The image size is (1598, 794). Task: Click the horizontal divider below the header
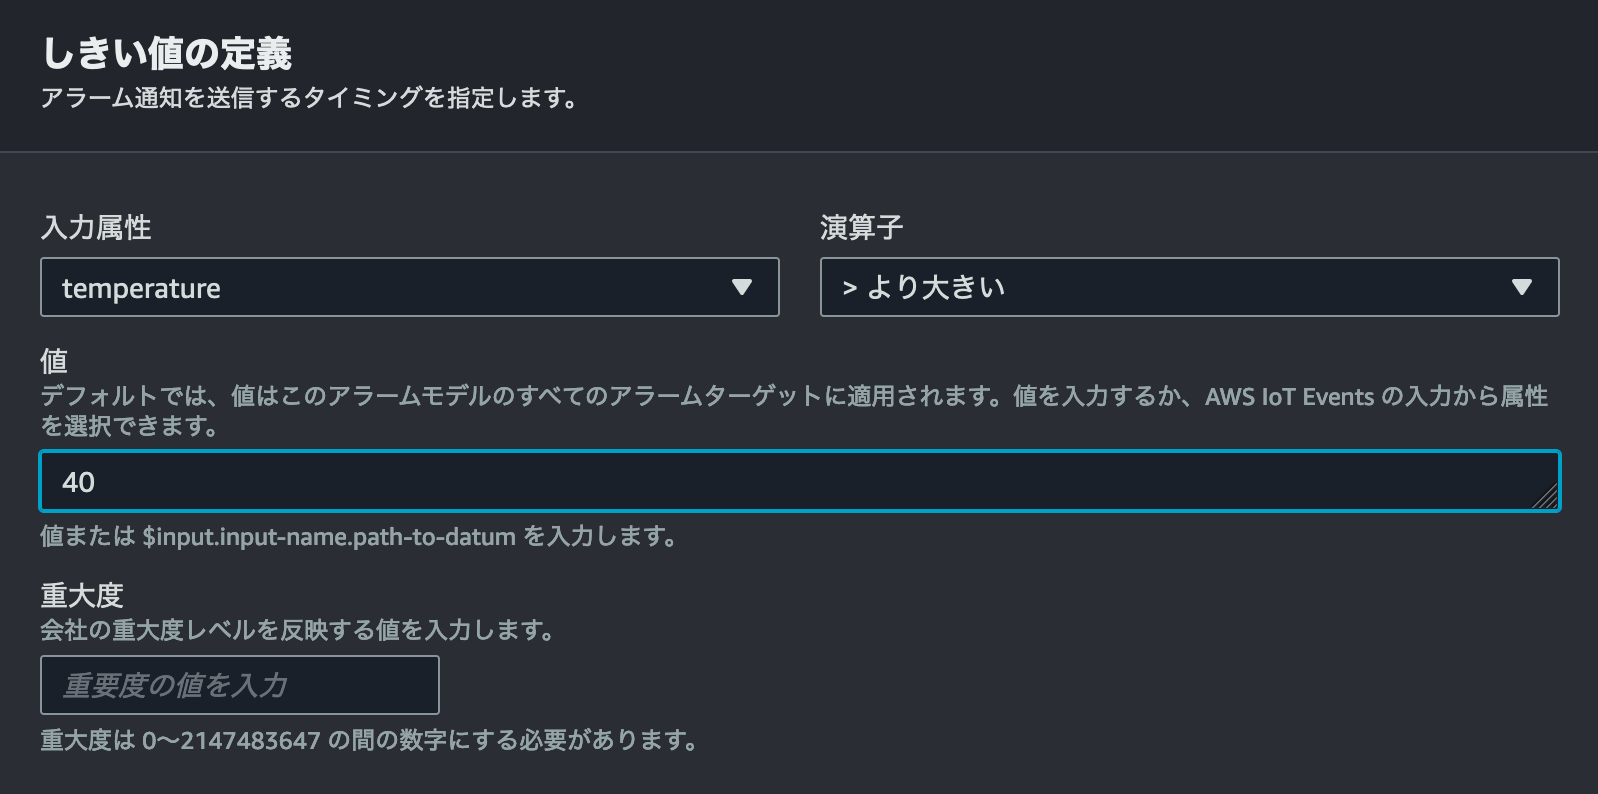799,152
